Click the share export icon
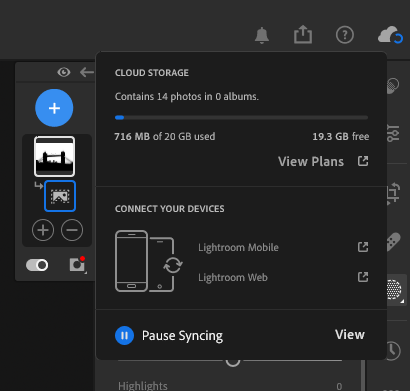The width and height of the screenshot is (410, 391). coord(303,35)
